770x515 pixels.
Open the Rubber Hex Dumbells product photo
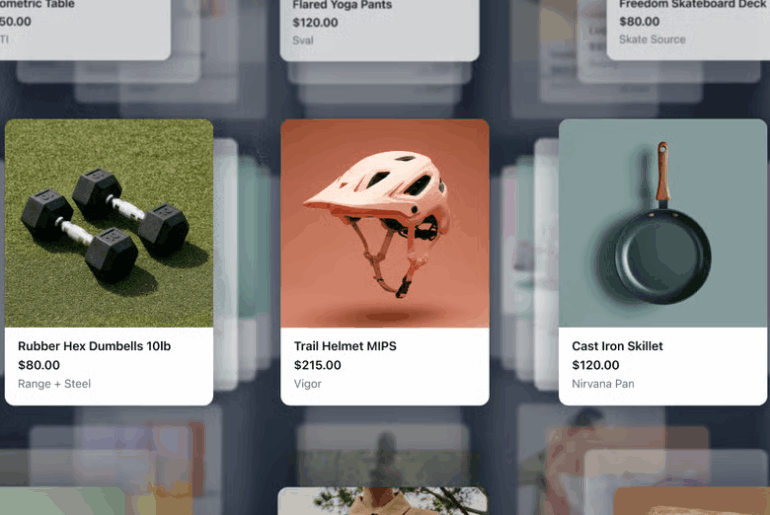pyautogui.click(x=109, y=223)
